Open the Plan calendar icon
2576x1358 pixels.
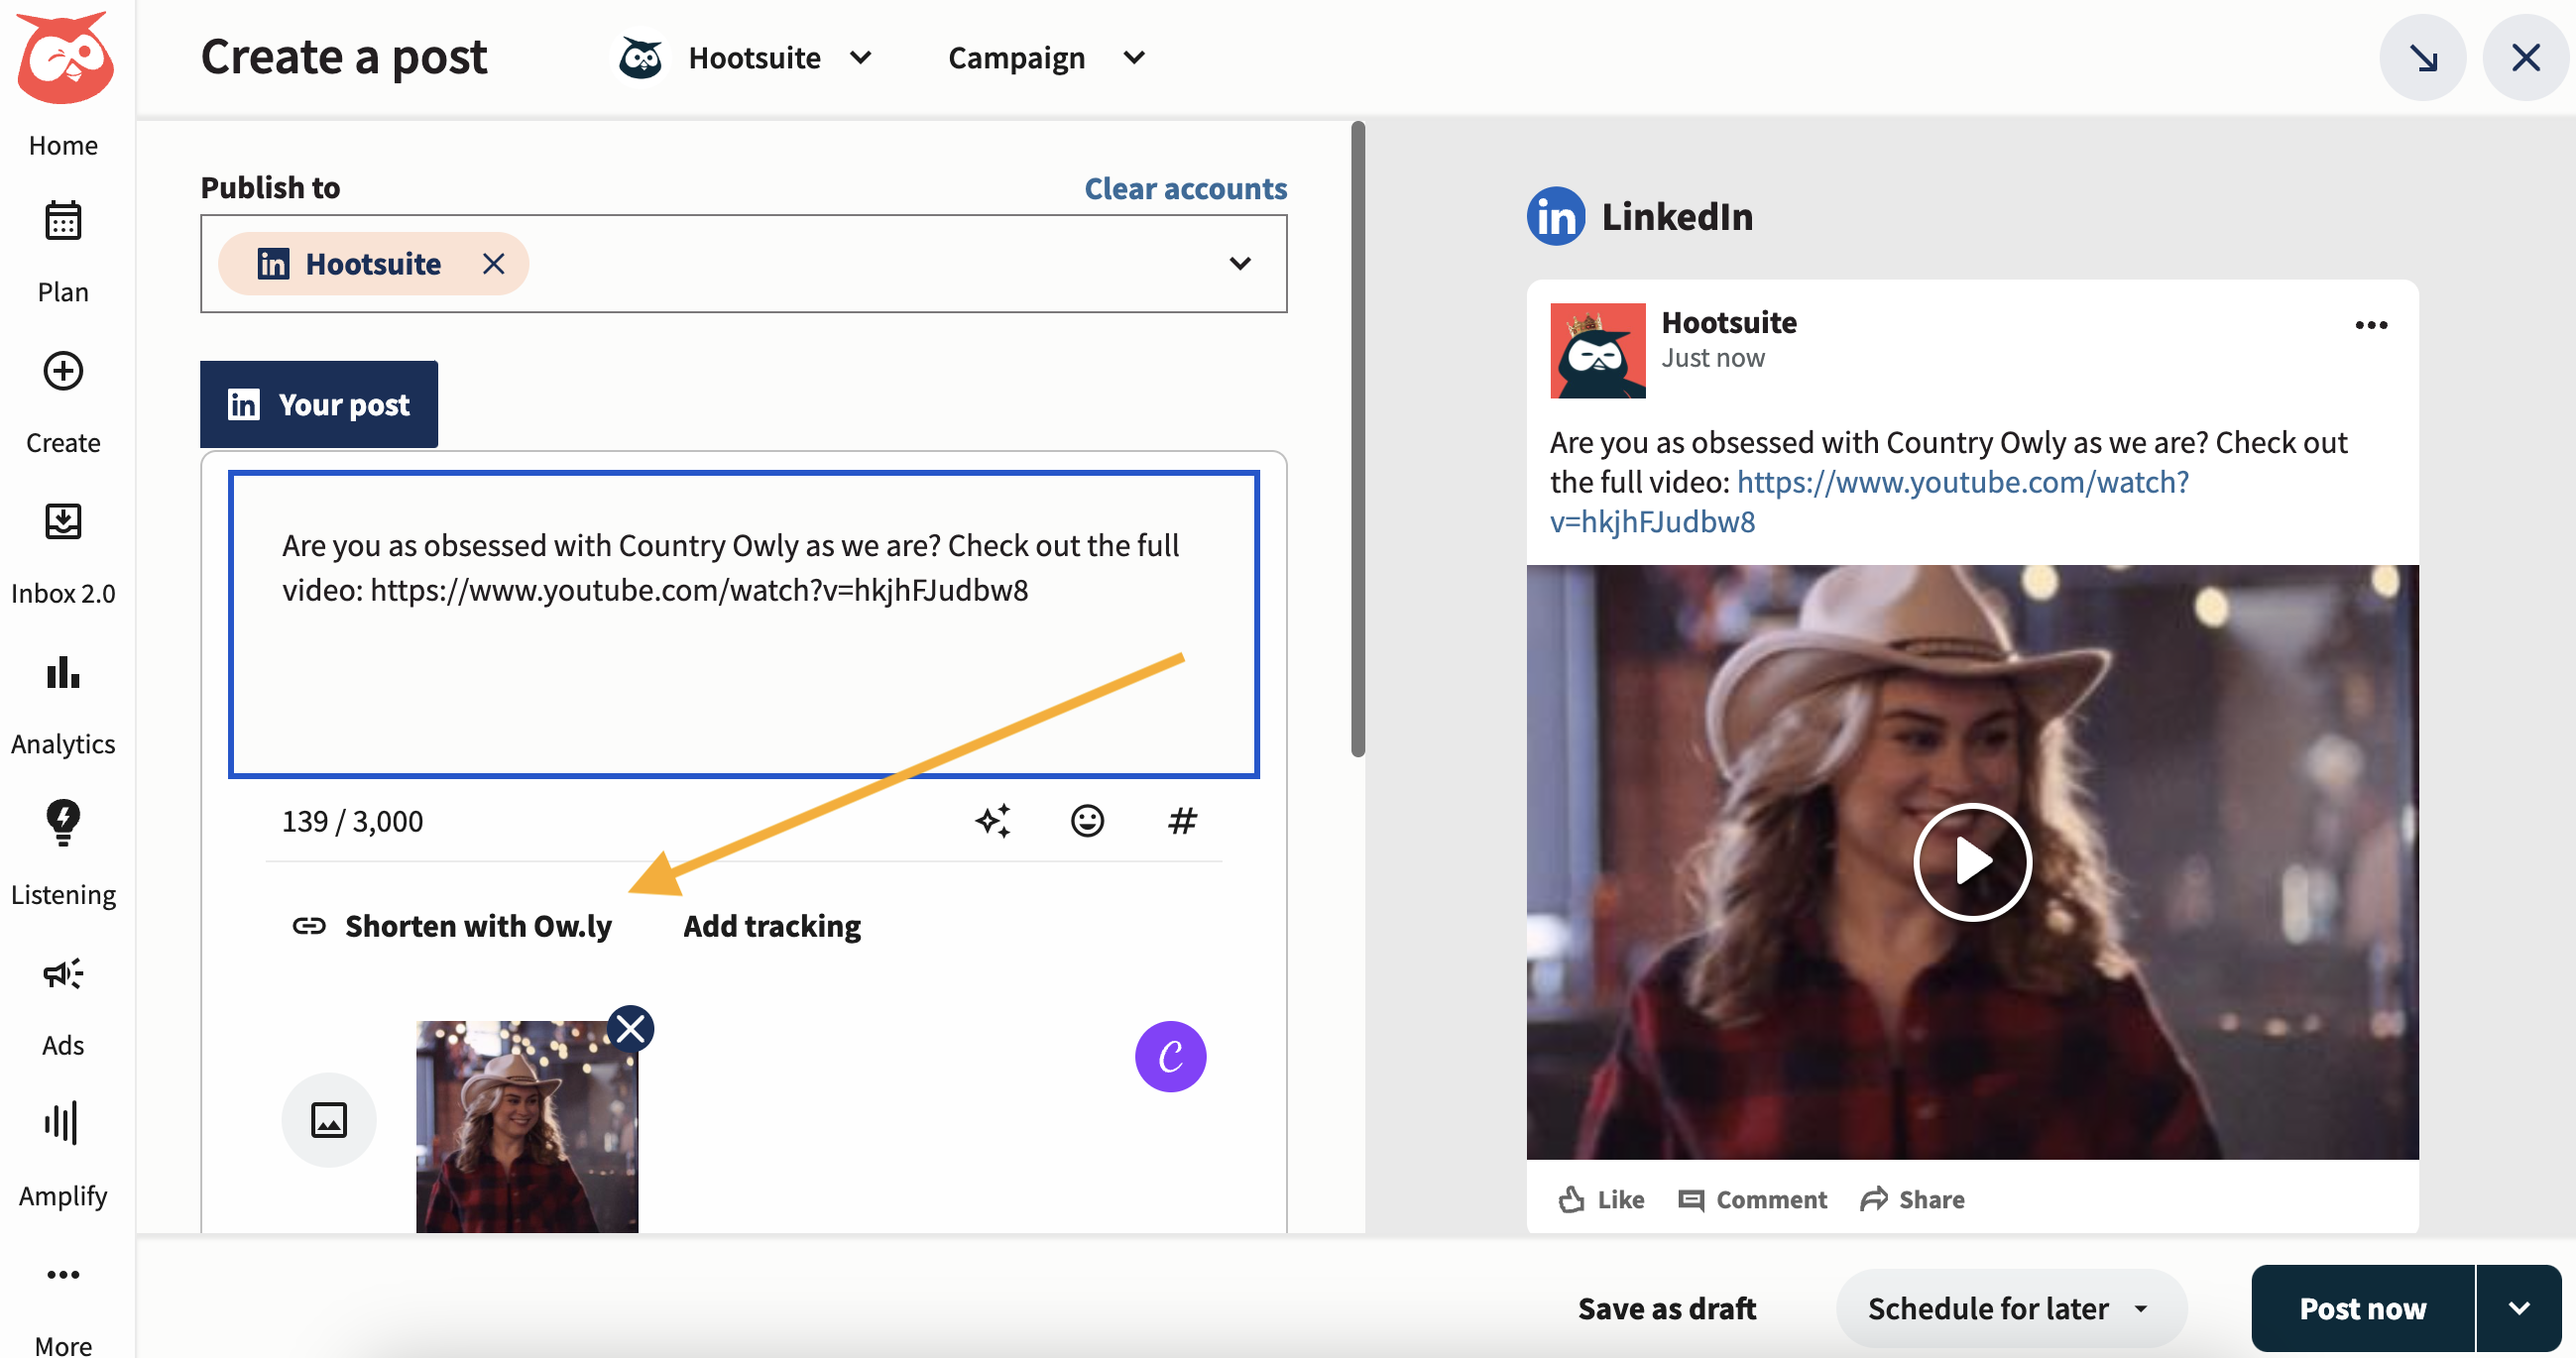coord(63,221)
